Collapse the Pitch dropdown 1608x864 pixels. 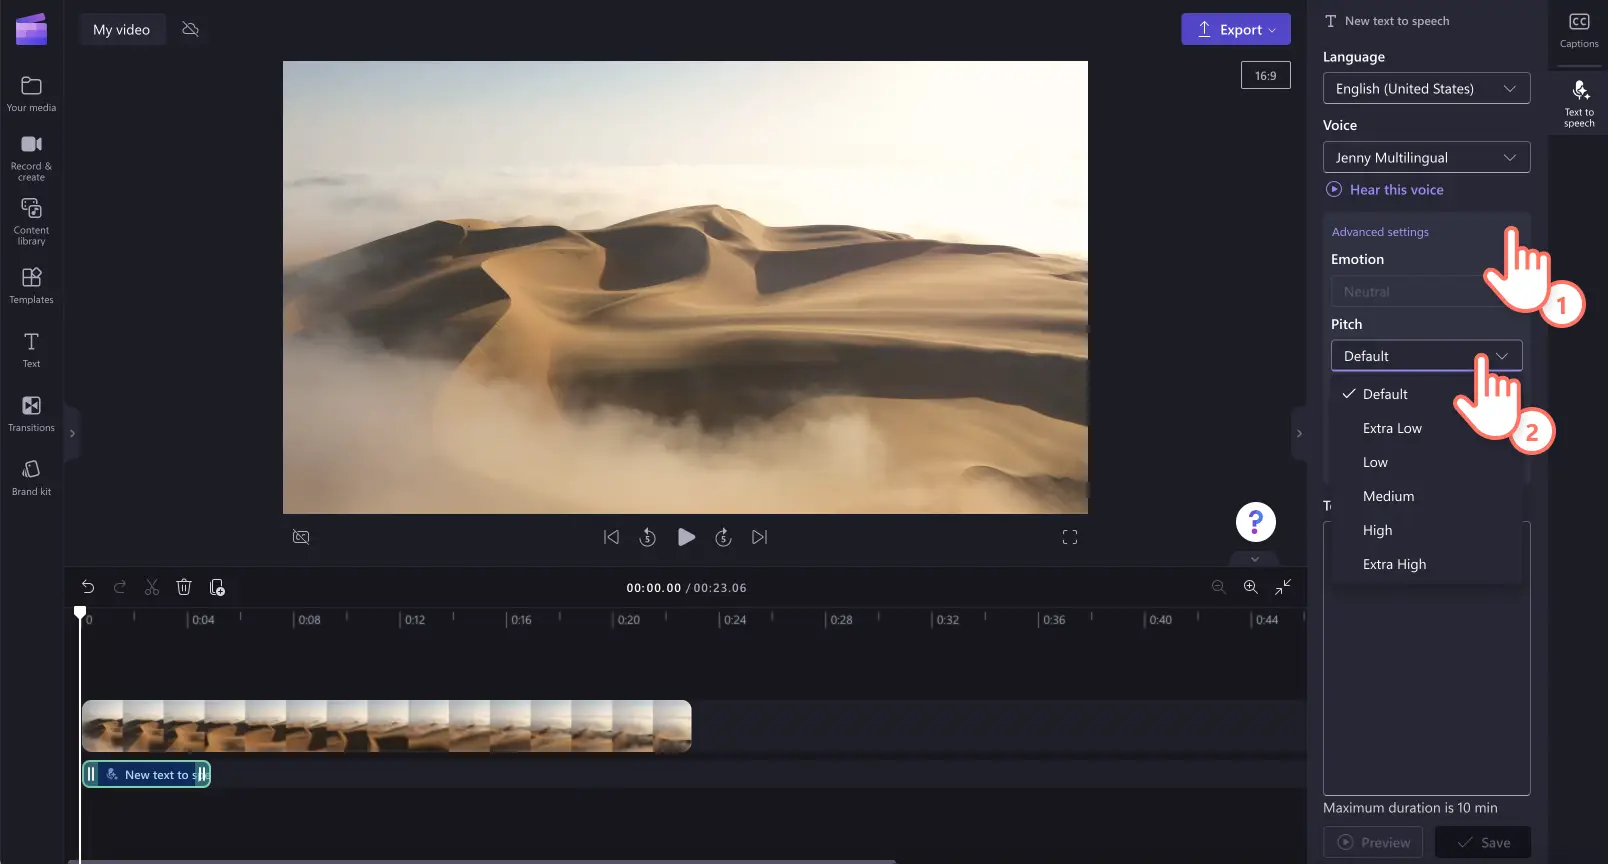tap(1426, 356)
